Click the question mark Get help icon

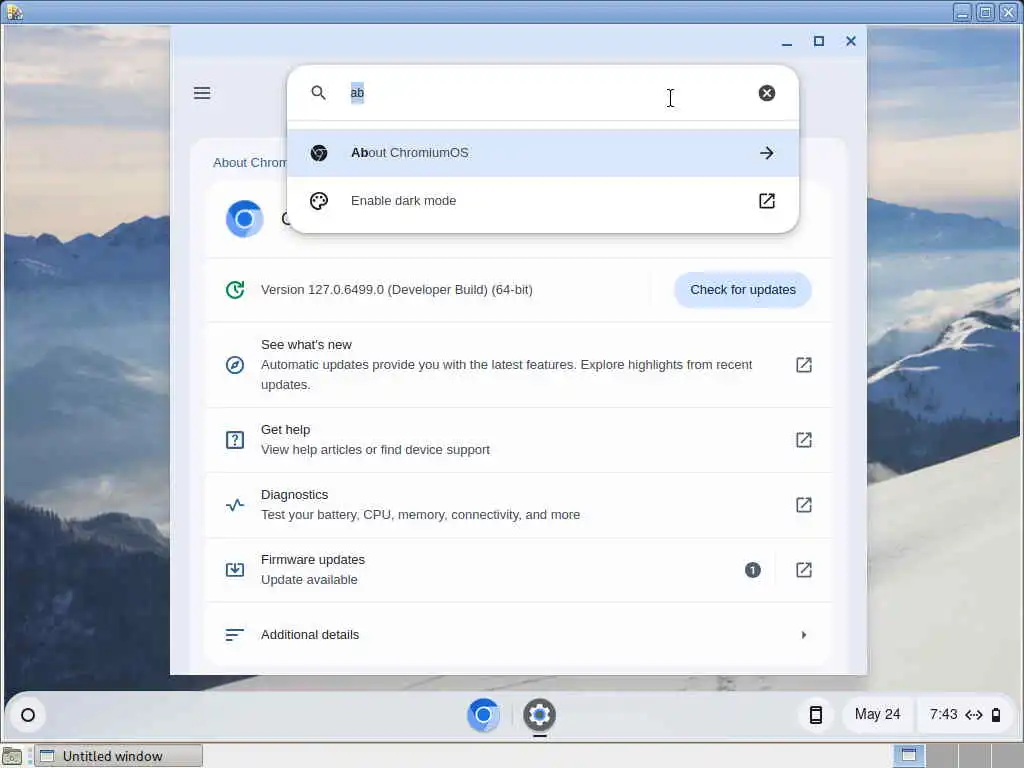point(235,440)
